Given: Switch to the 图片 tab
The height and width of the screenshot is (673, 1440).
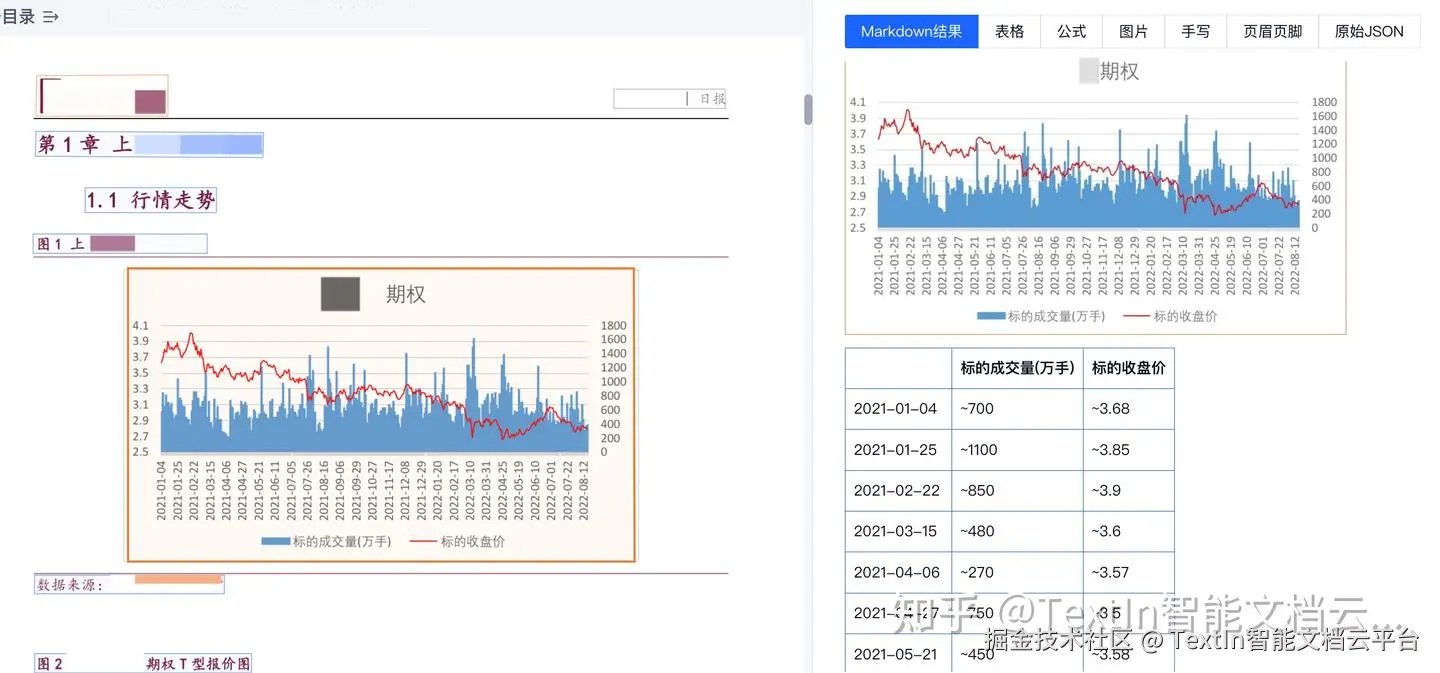Looking at the screenshot, I should click(1133, 31).
